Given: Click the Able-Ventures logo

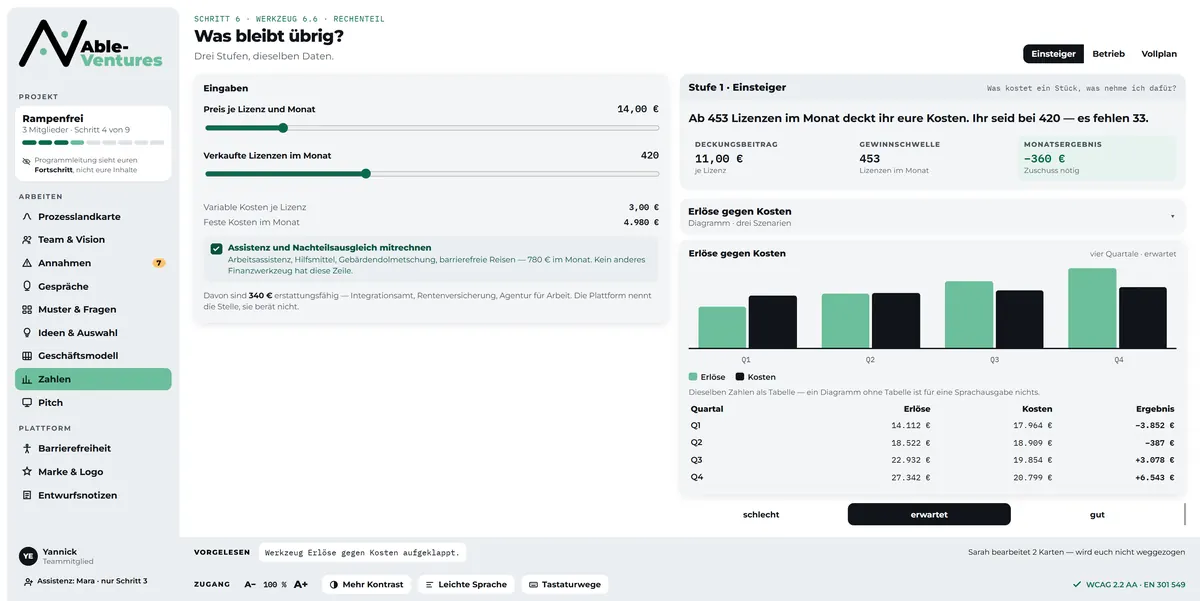Looking at the screenshot, I should pyautogui.click(x=91, y=44).
